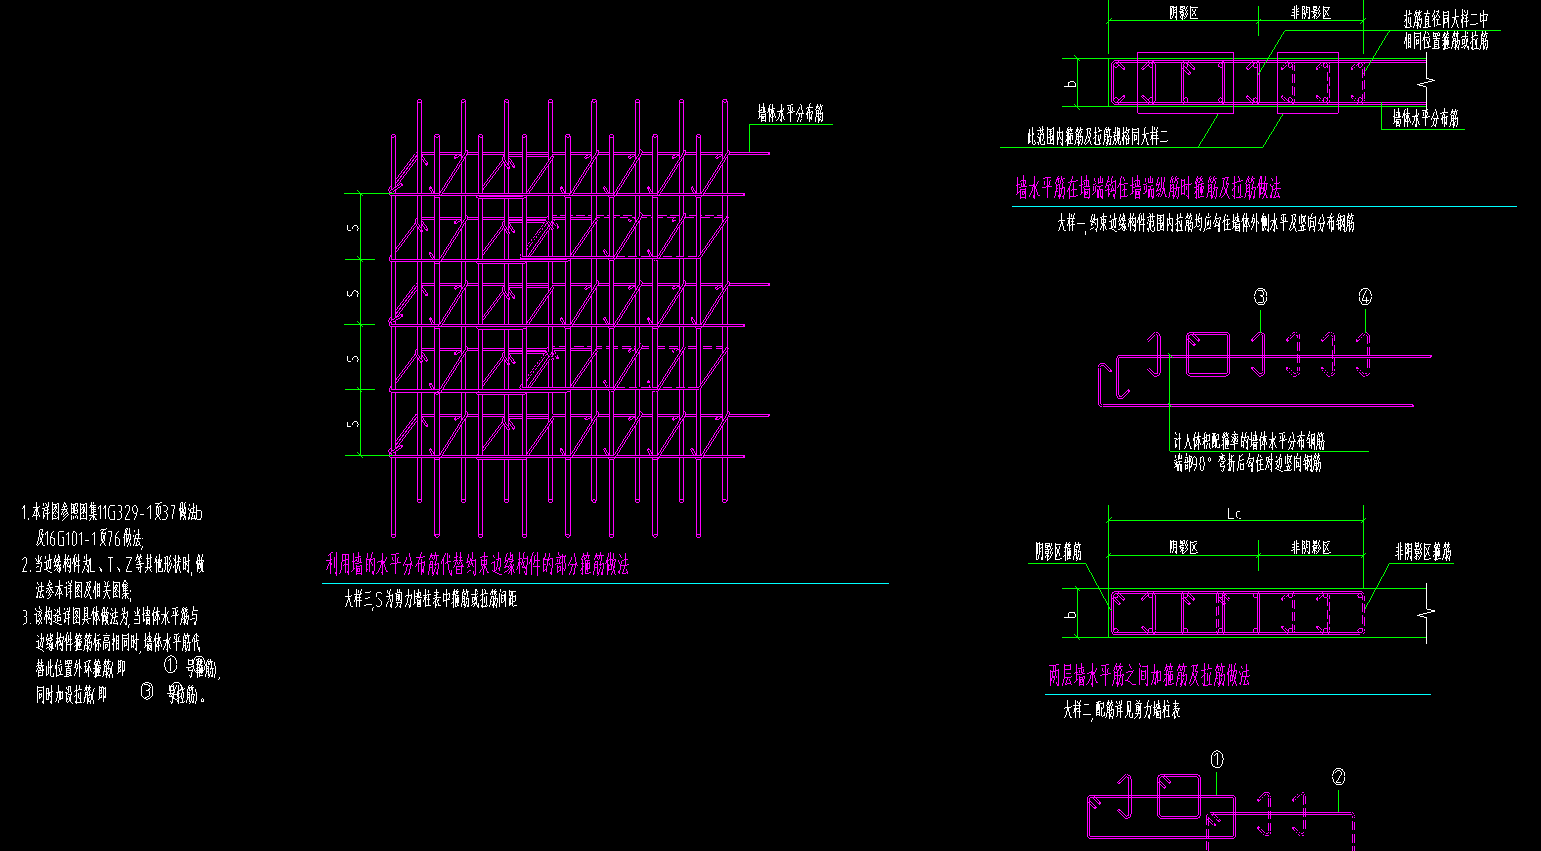Click '阴影区' dimension text in top-right detail
The width and height of the screenshot is (1541, 851).
tap(1183, 13)
